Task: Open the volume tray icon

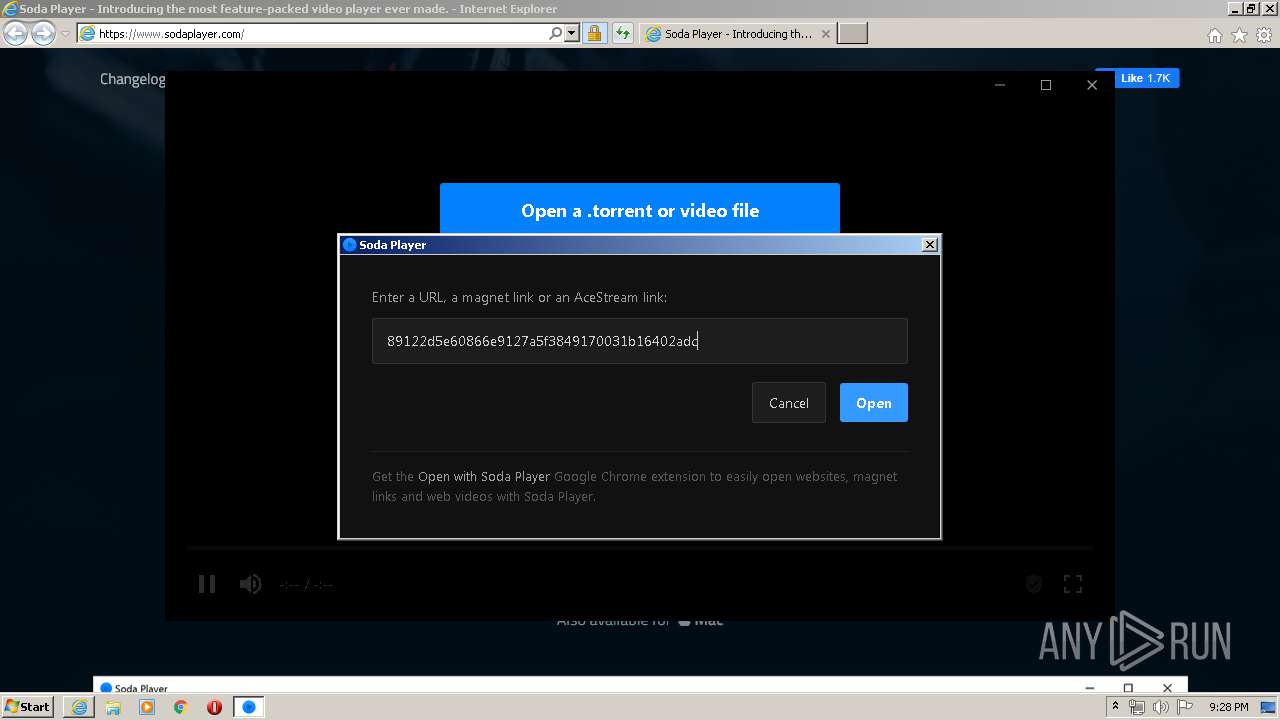Action: coord(1160,707)
